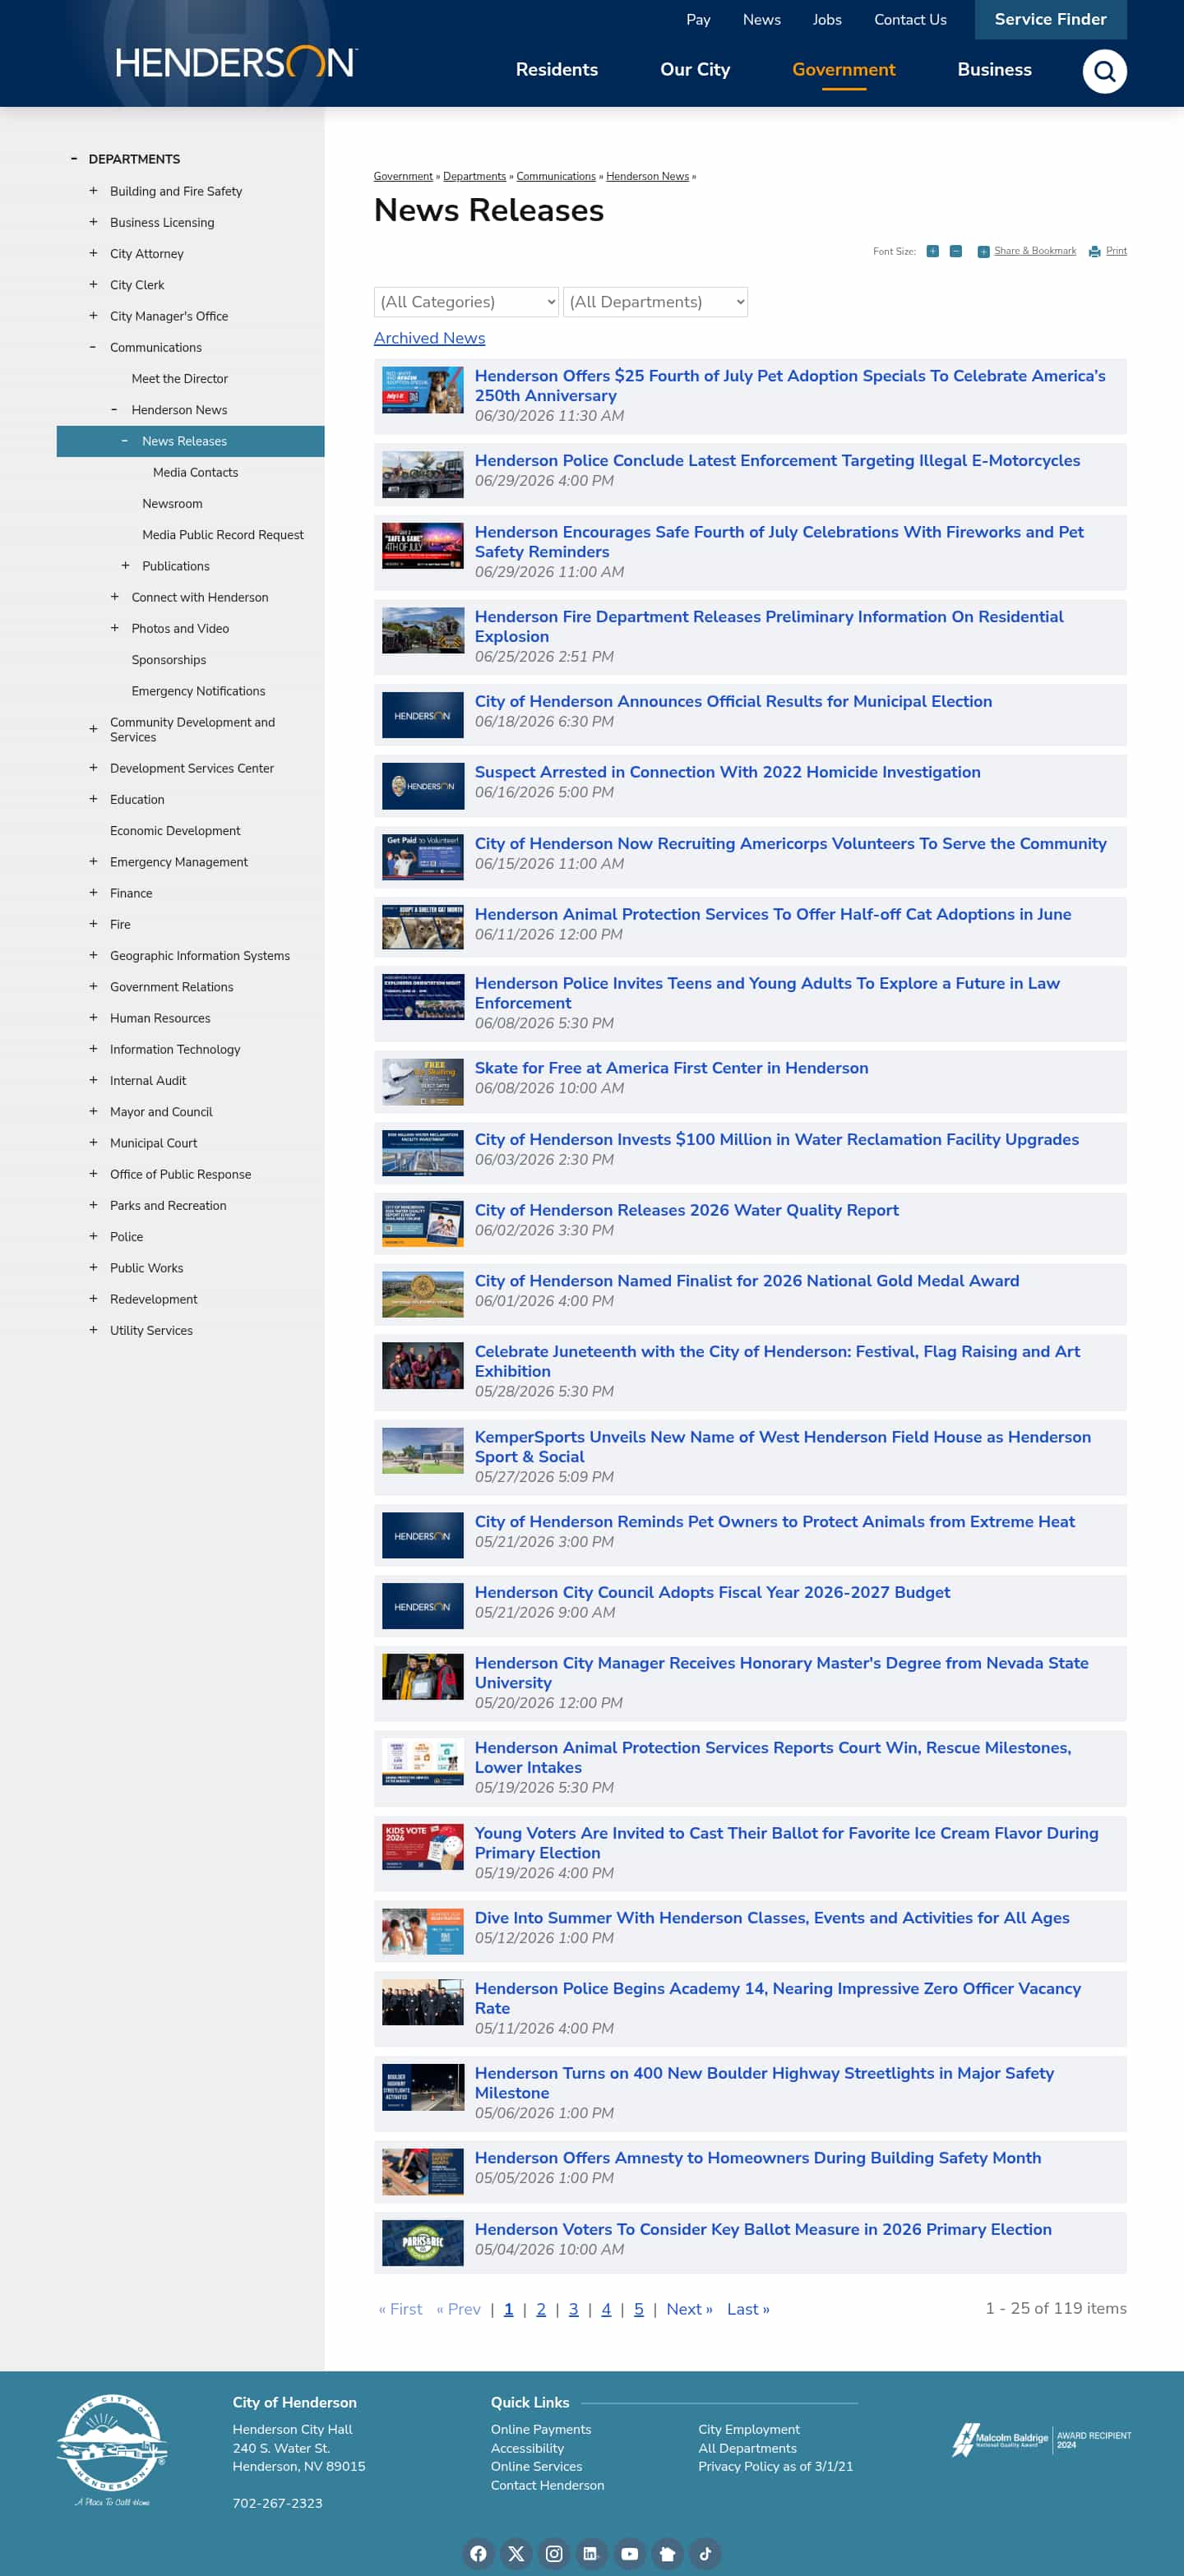Screen dimensions: 1184x2576
Task: Open the X (Twitter) footer icon
Action: 516,2553
